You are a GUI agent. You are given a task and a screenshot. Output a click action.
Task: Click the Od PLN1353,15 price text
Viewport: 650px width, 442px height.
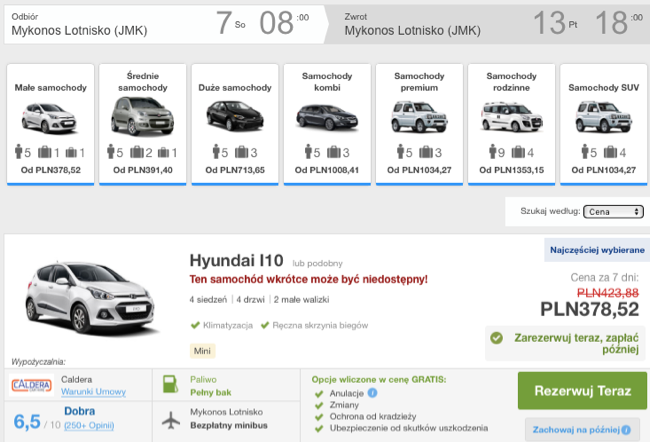click(x=512, y=170)
